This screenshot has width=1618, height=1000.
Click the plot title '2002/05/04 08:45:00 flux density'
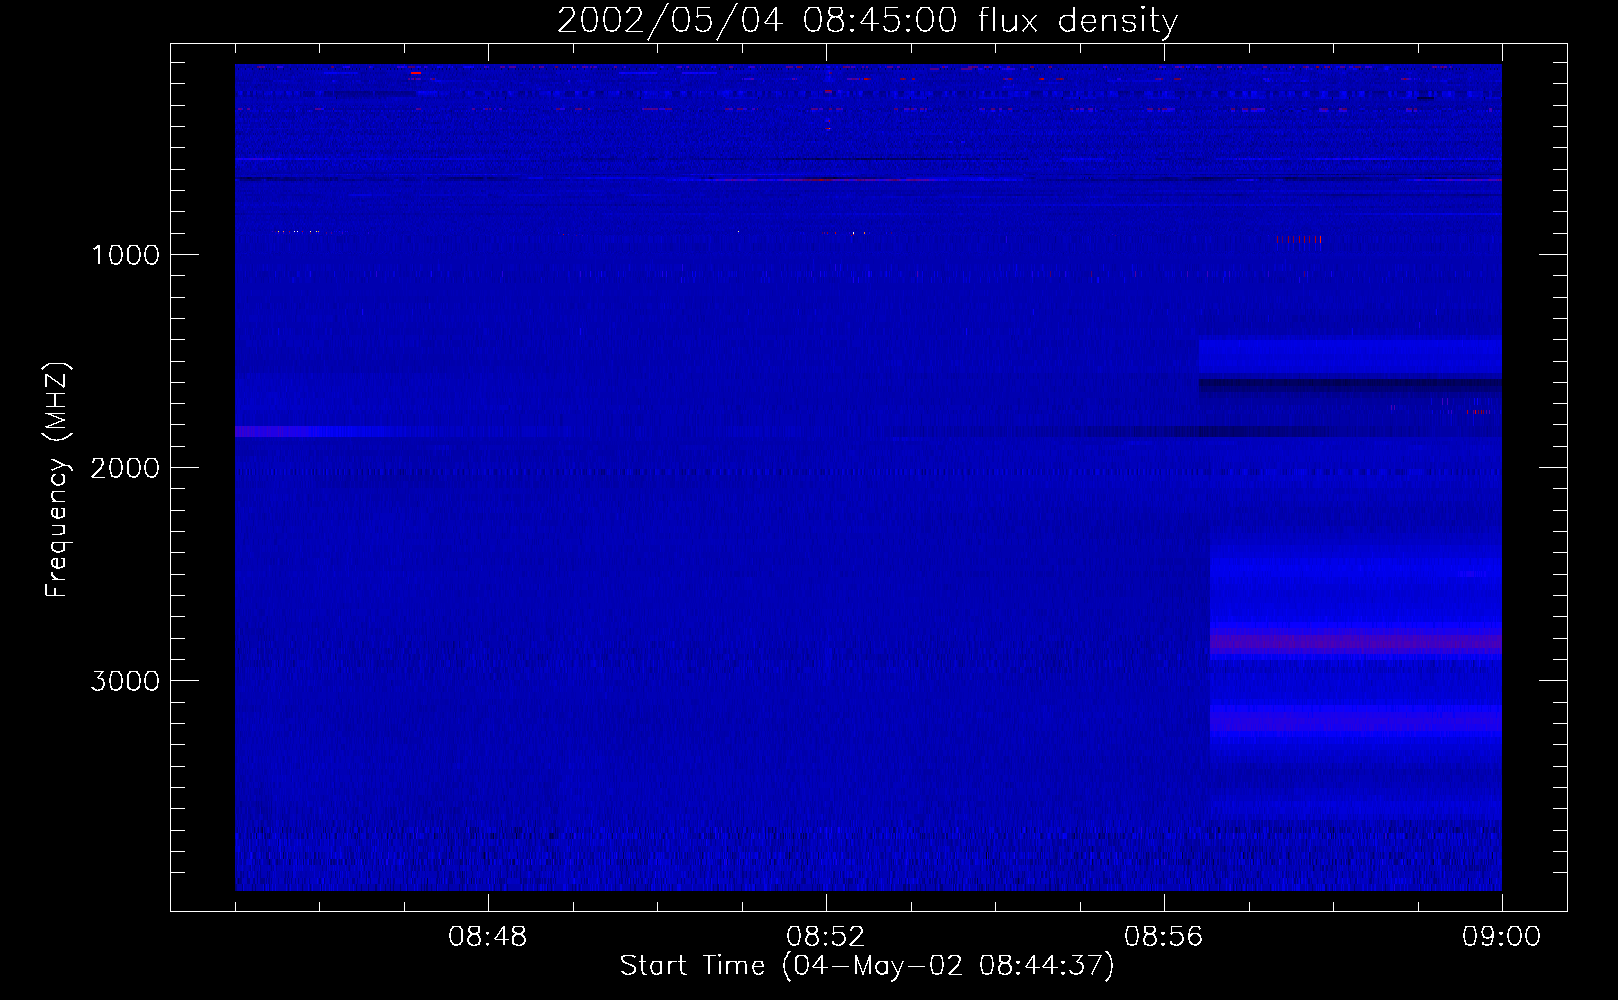point(867,21)
